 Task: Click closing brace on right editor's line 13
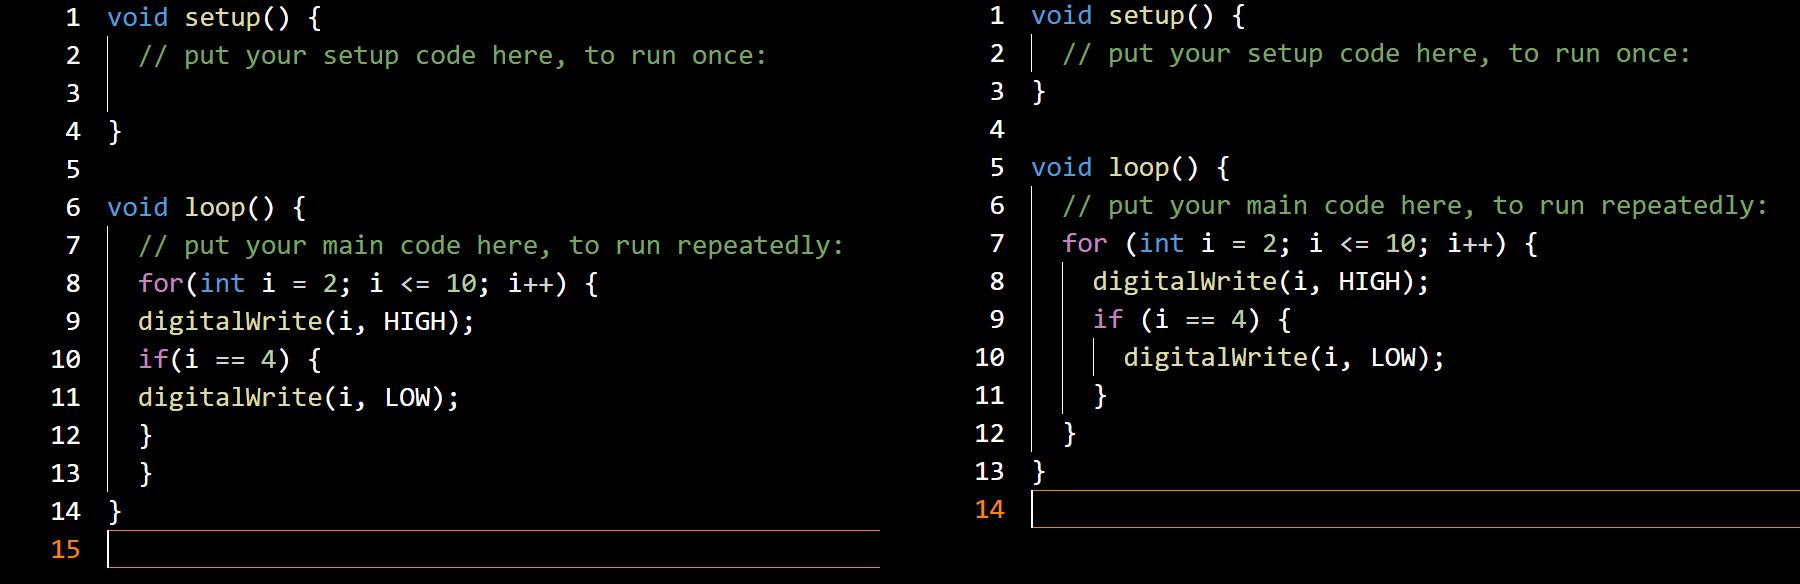[x=1038, y=471]
